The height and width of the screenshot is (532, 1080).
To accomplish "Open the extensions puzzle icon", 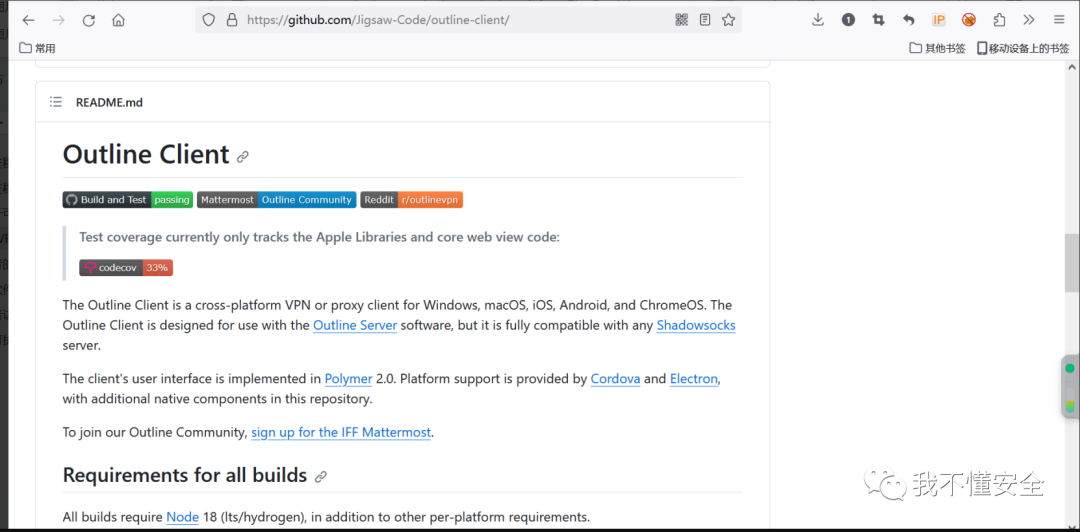I will [x=999, y=20].
